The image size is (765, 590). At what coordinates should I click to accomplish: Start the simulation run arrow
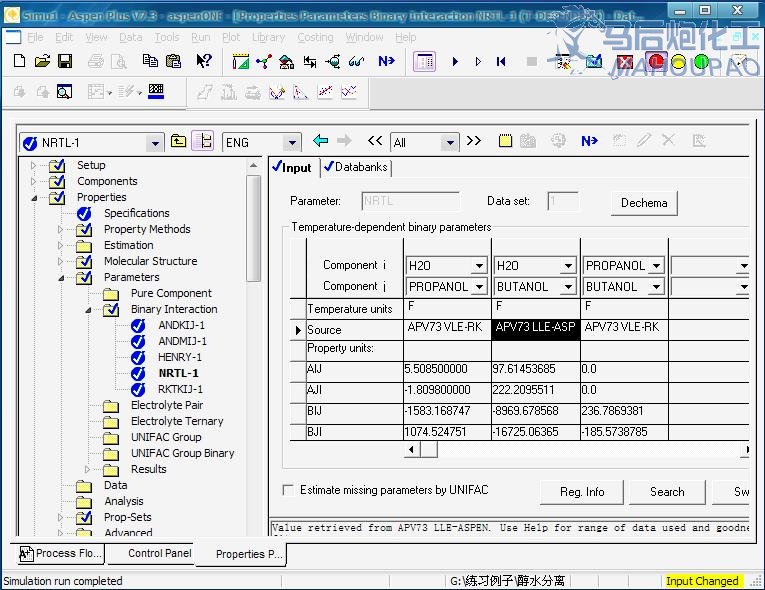pyautogui.click(x=455, y=61)
